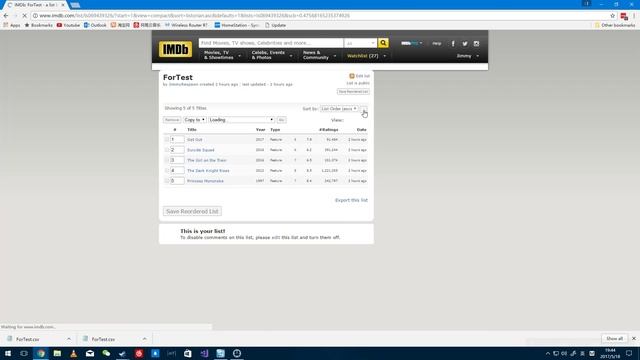The height and width of the screenshot is (360, 640).
Task: Click the small Save Reordered List button near the title
Action: [x=353, y=92]
